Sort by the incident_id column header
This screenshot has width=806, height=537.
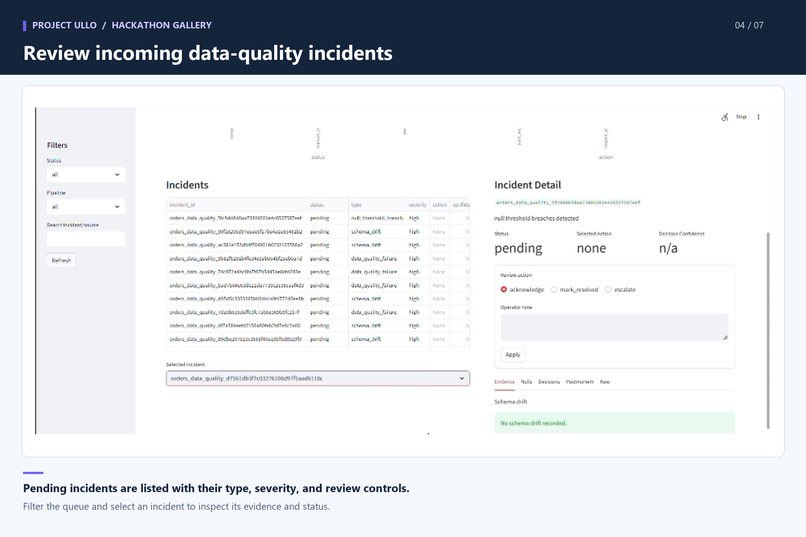[237, 205]
